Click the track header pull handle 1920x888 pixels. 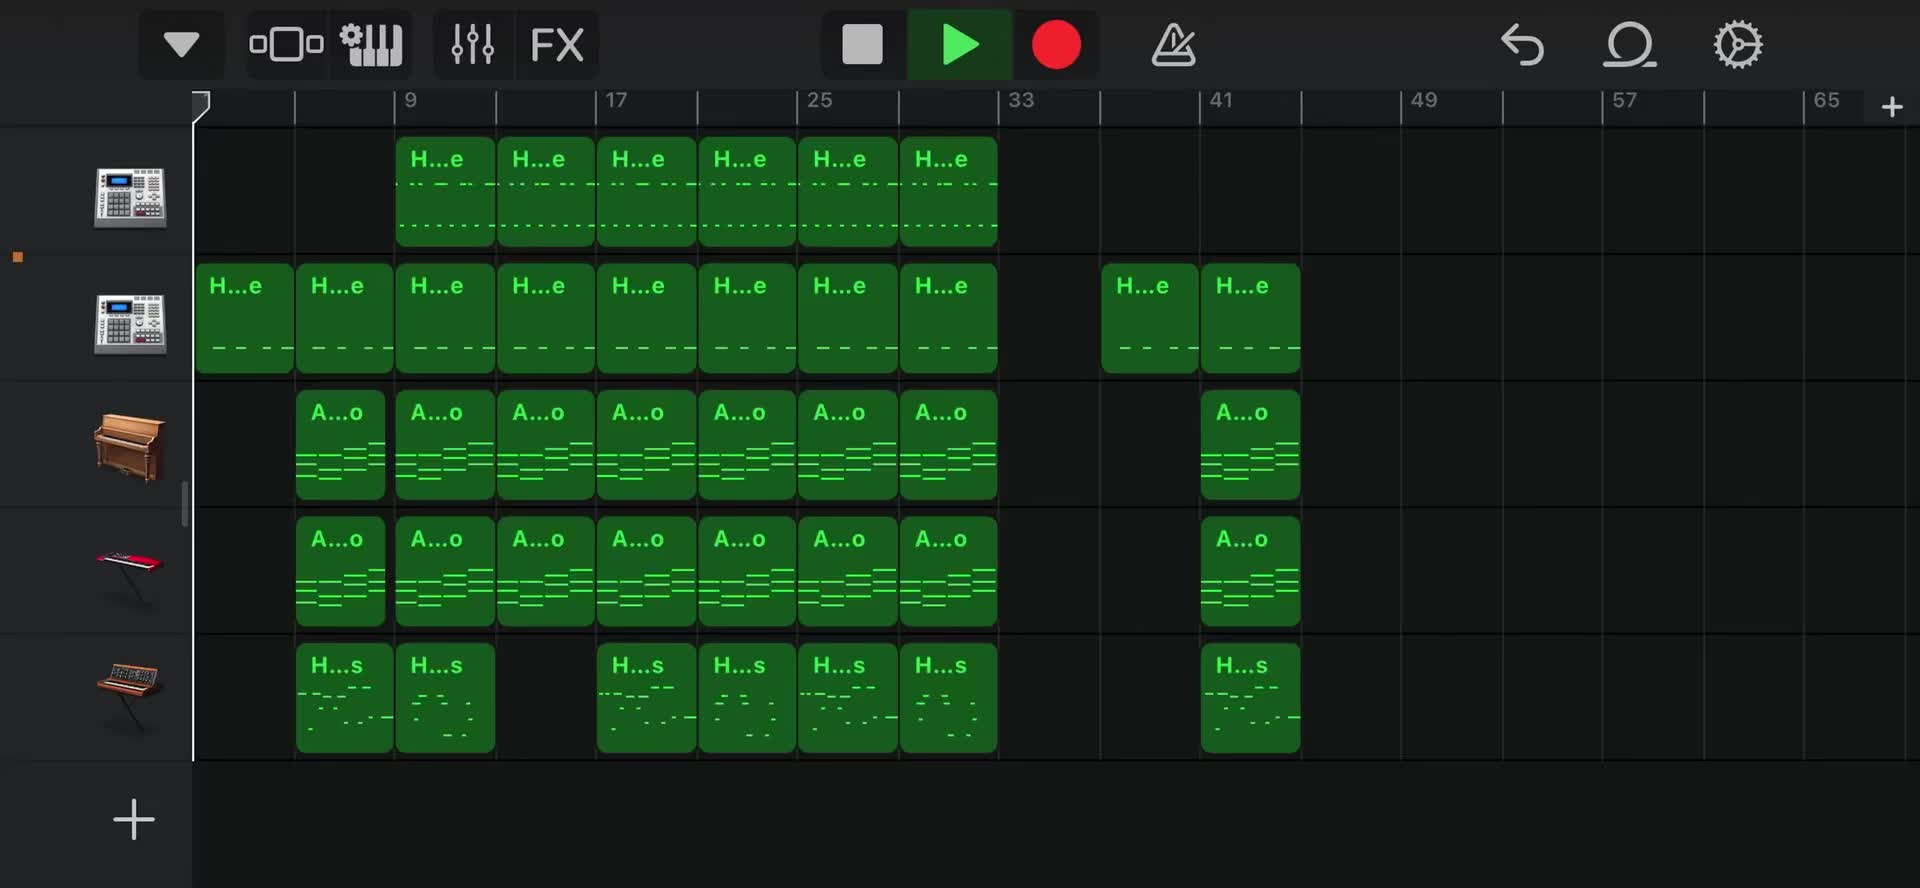[x=184, y=504]
